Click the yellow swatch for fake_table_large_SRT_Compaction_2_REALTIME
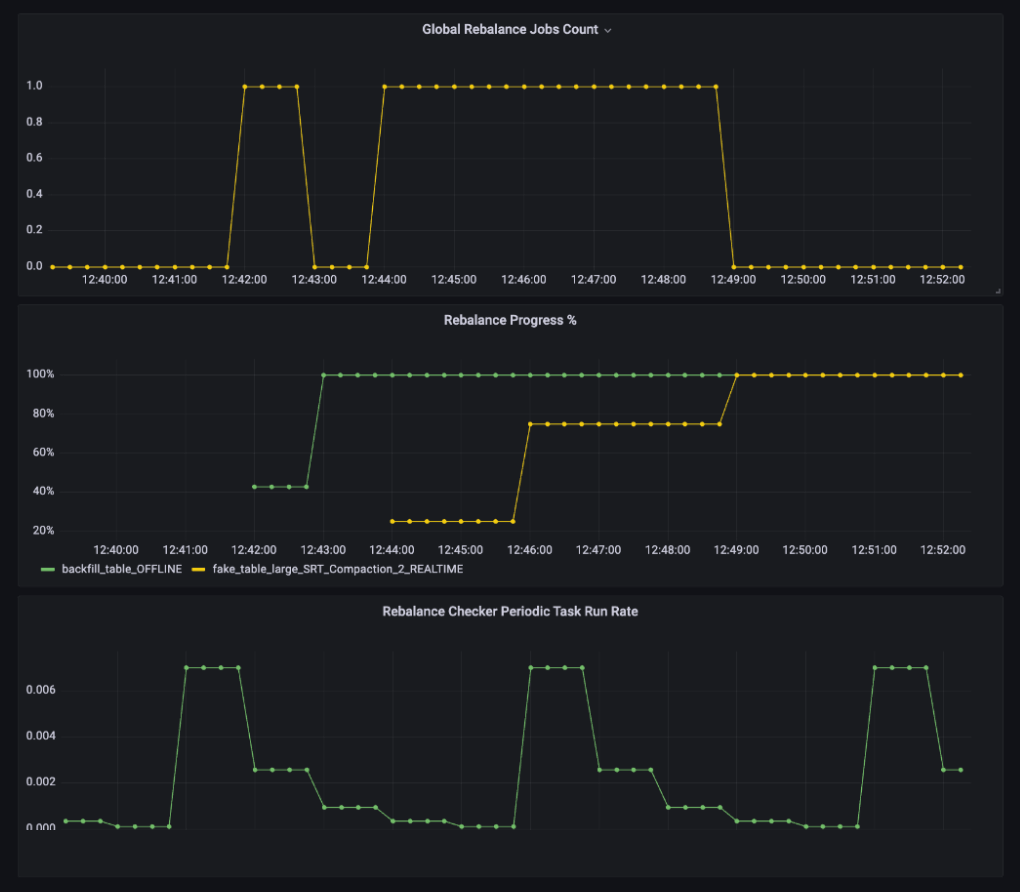Image resolution: width=1020 pixels, height=892 pixels. [198, 569]
